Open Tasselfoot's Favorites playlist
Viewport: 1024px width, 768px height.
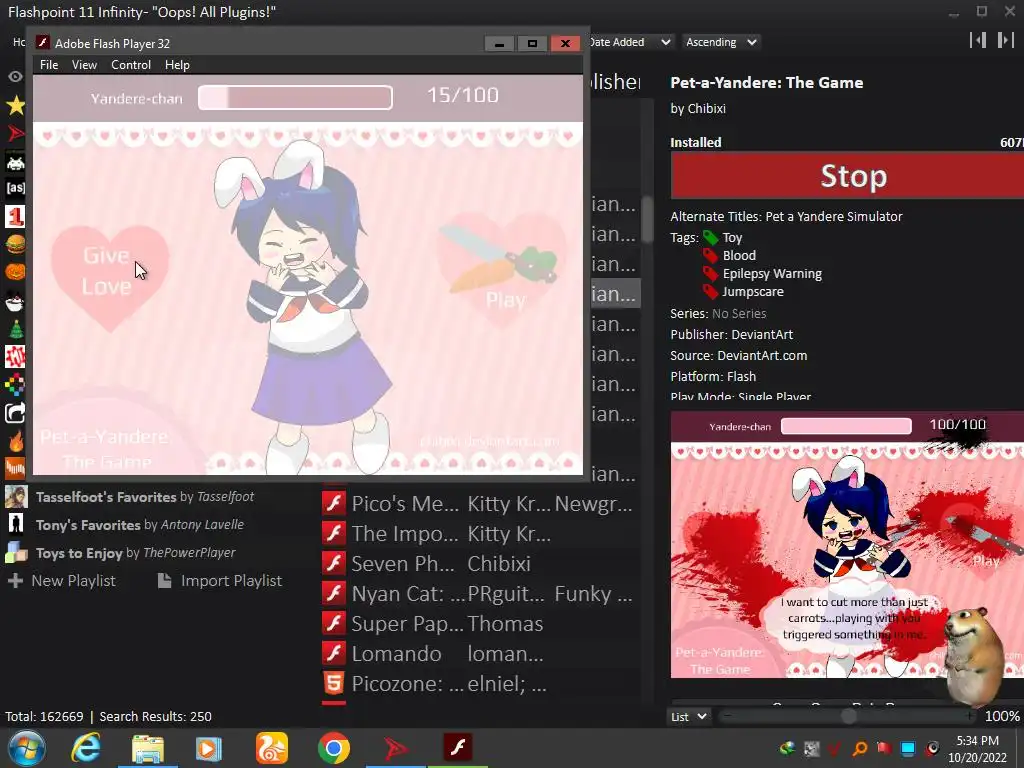[145, 497]
